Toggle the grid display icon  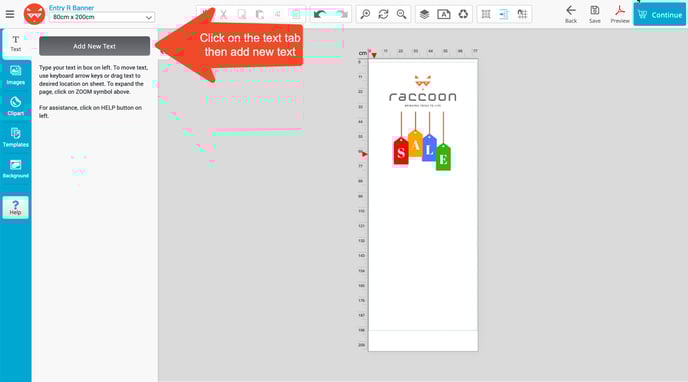(x=486, y=14)
